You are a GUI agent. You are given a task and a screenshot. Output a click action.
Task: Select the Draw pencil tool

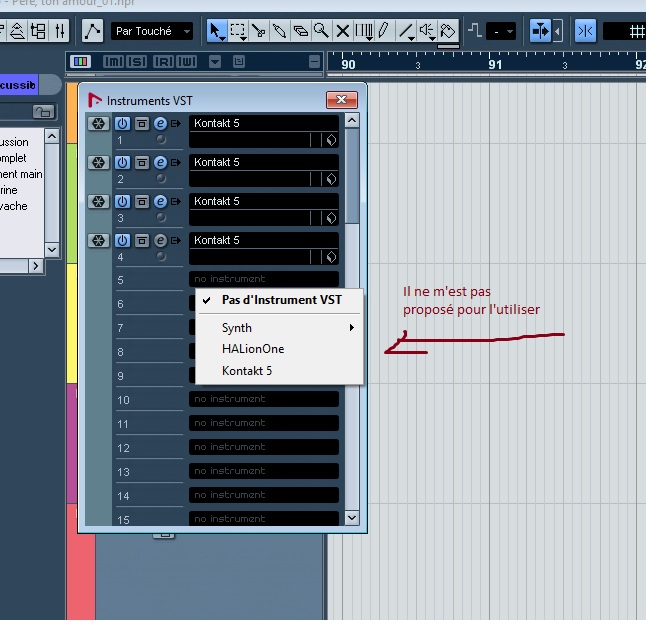click(x=384, y=31)
